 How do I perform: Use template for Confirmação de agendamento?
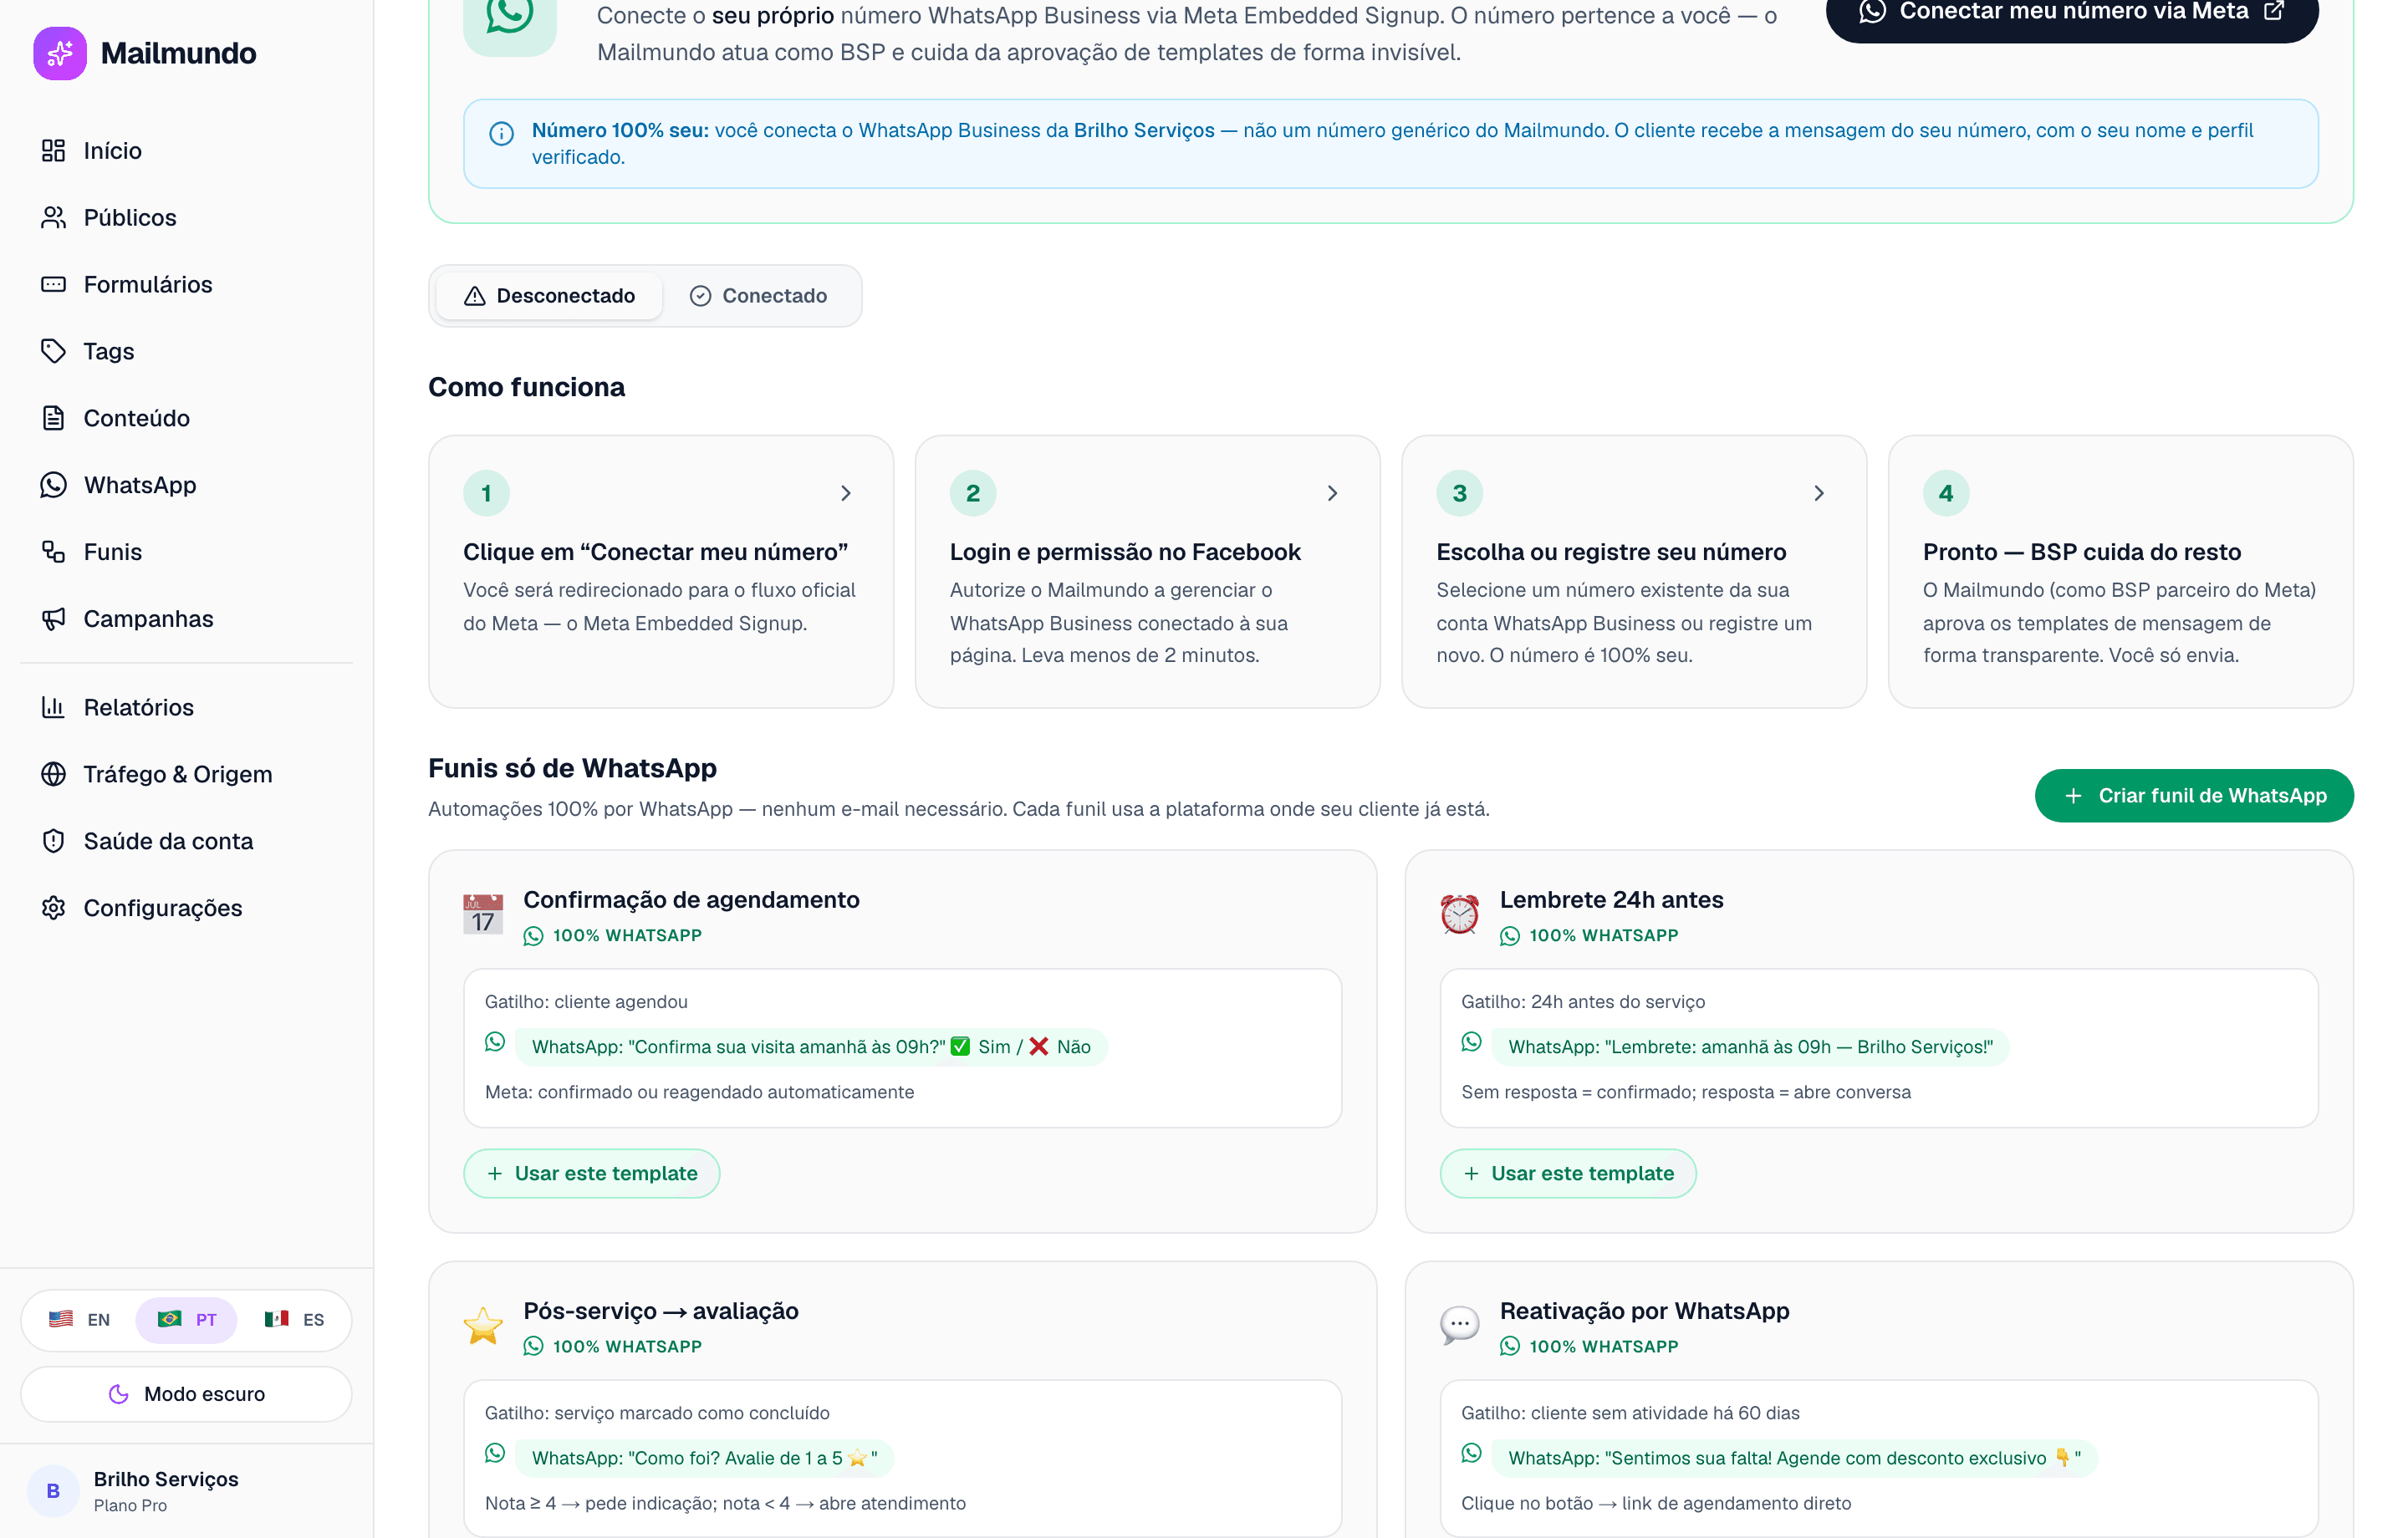coord(592,1174)
